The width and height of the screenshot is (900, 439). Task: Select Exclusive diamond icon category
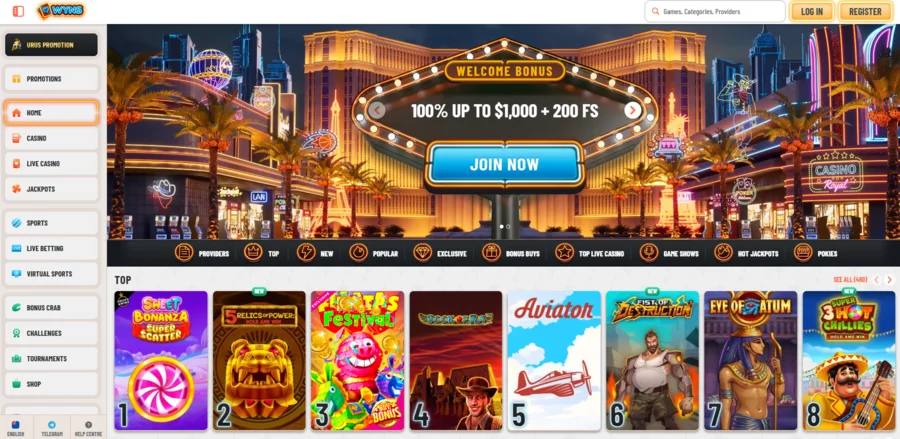[422, 252]
